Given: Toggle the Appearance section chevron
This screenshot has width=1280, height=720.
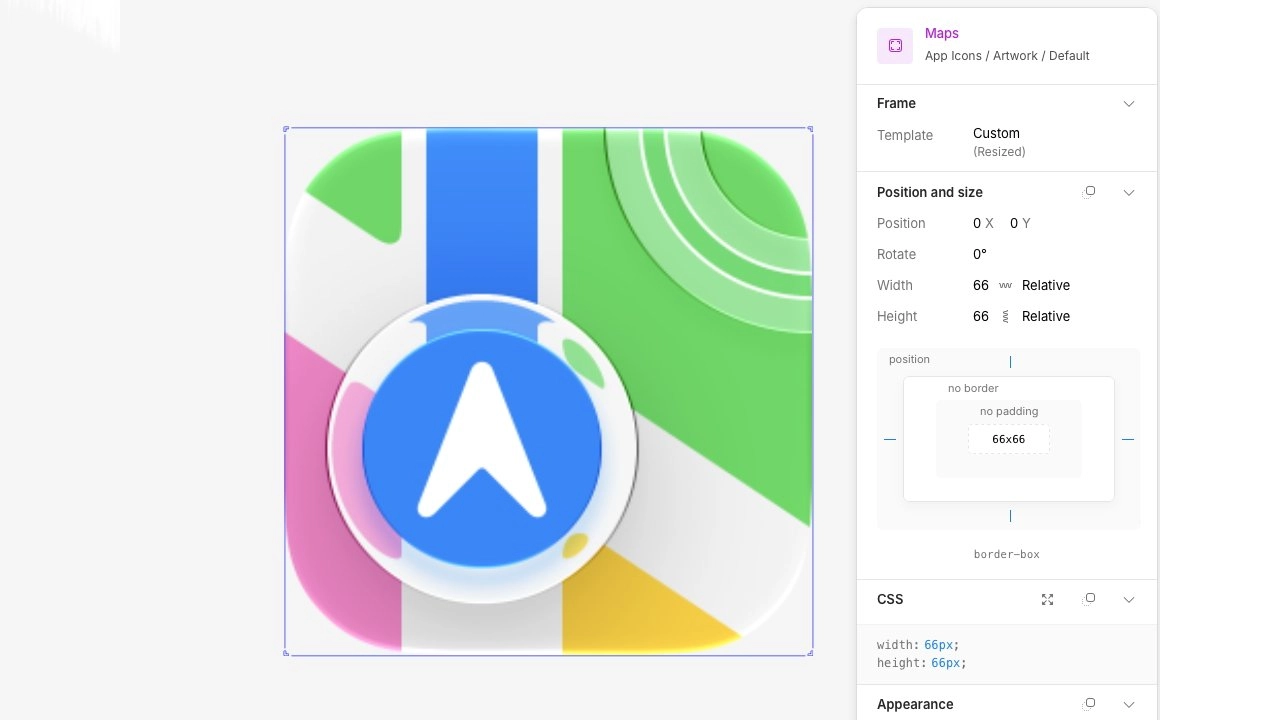Looking at the screenshot, I should pyautogui.click(x=1129, y=704).
